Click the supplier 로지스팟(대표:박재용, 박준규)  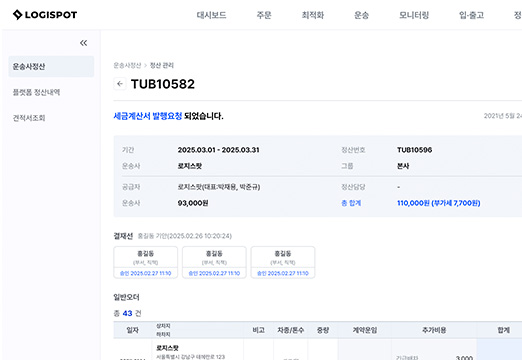(219, 187)
